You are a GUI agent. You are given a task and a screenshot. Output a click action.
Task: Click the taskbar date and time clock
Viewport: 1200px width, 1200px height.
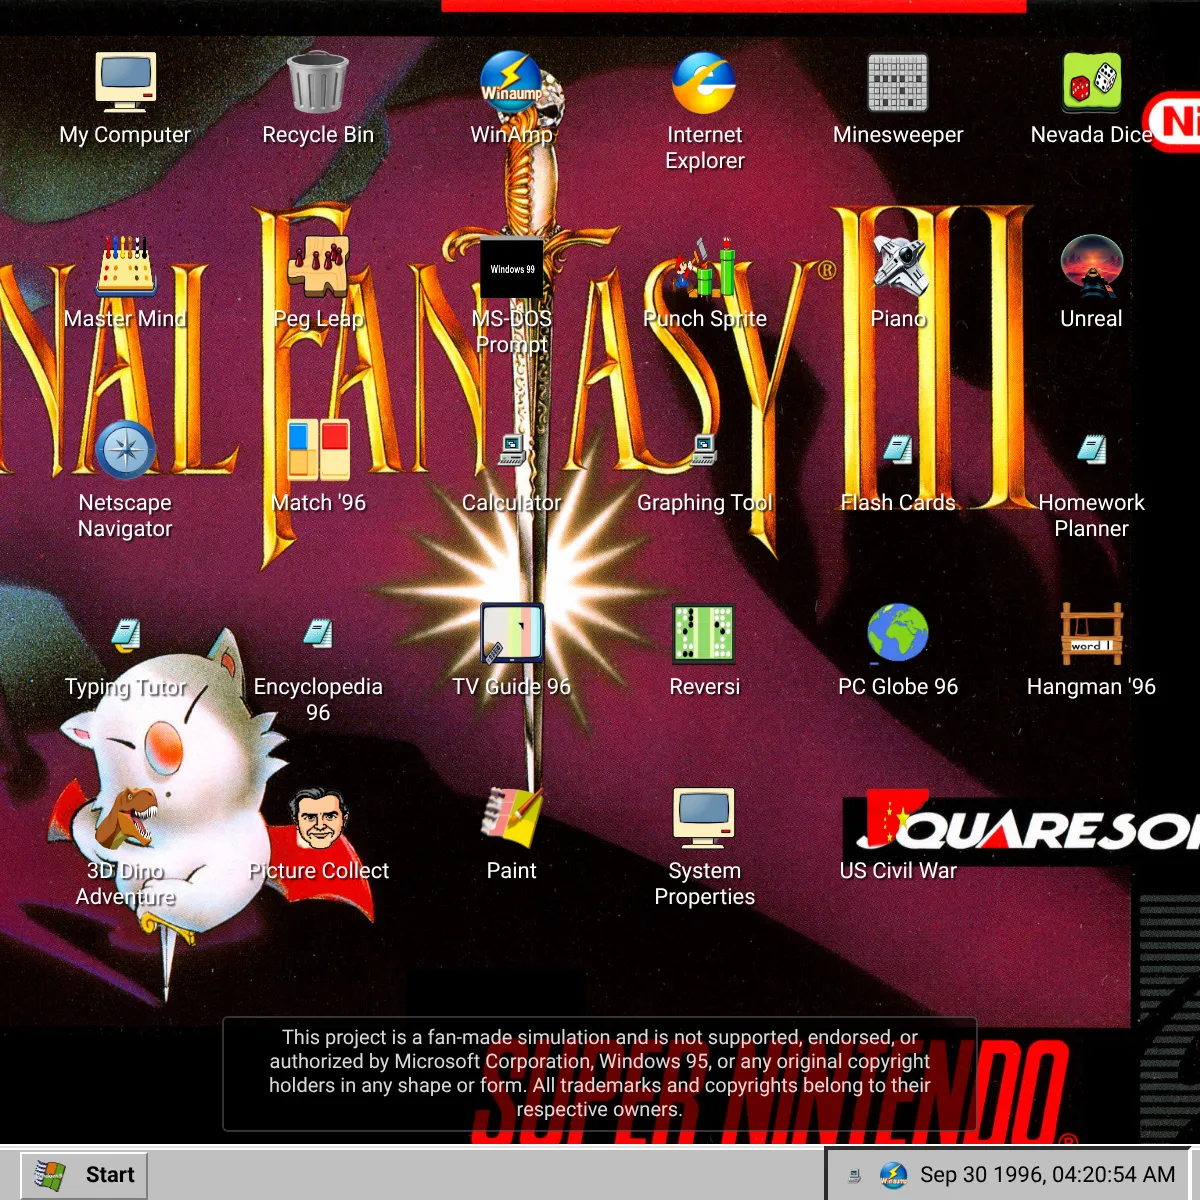(1047, 1175)
